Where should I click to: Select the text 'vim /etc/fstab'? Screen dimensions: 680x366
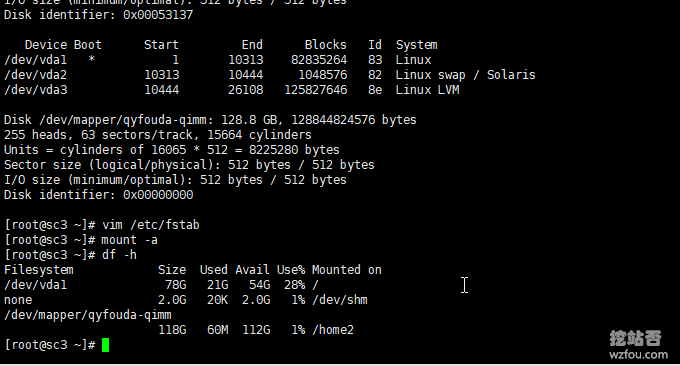(150, 225)
